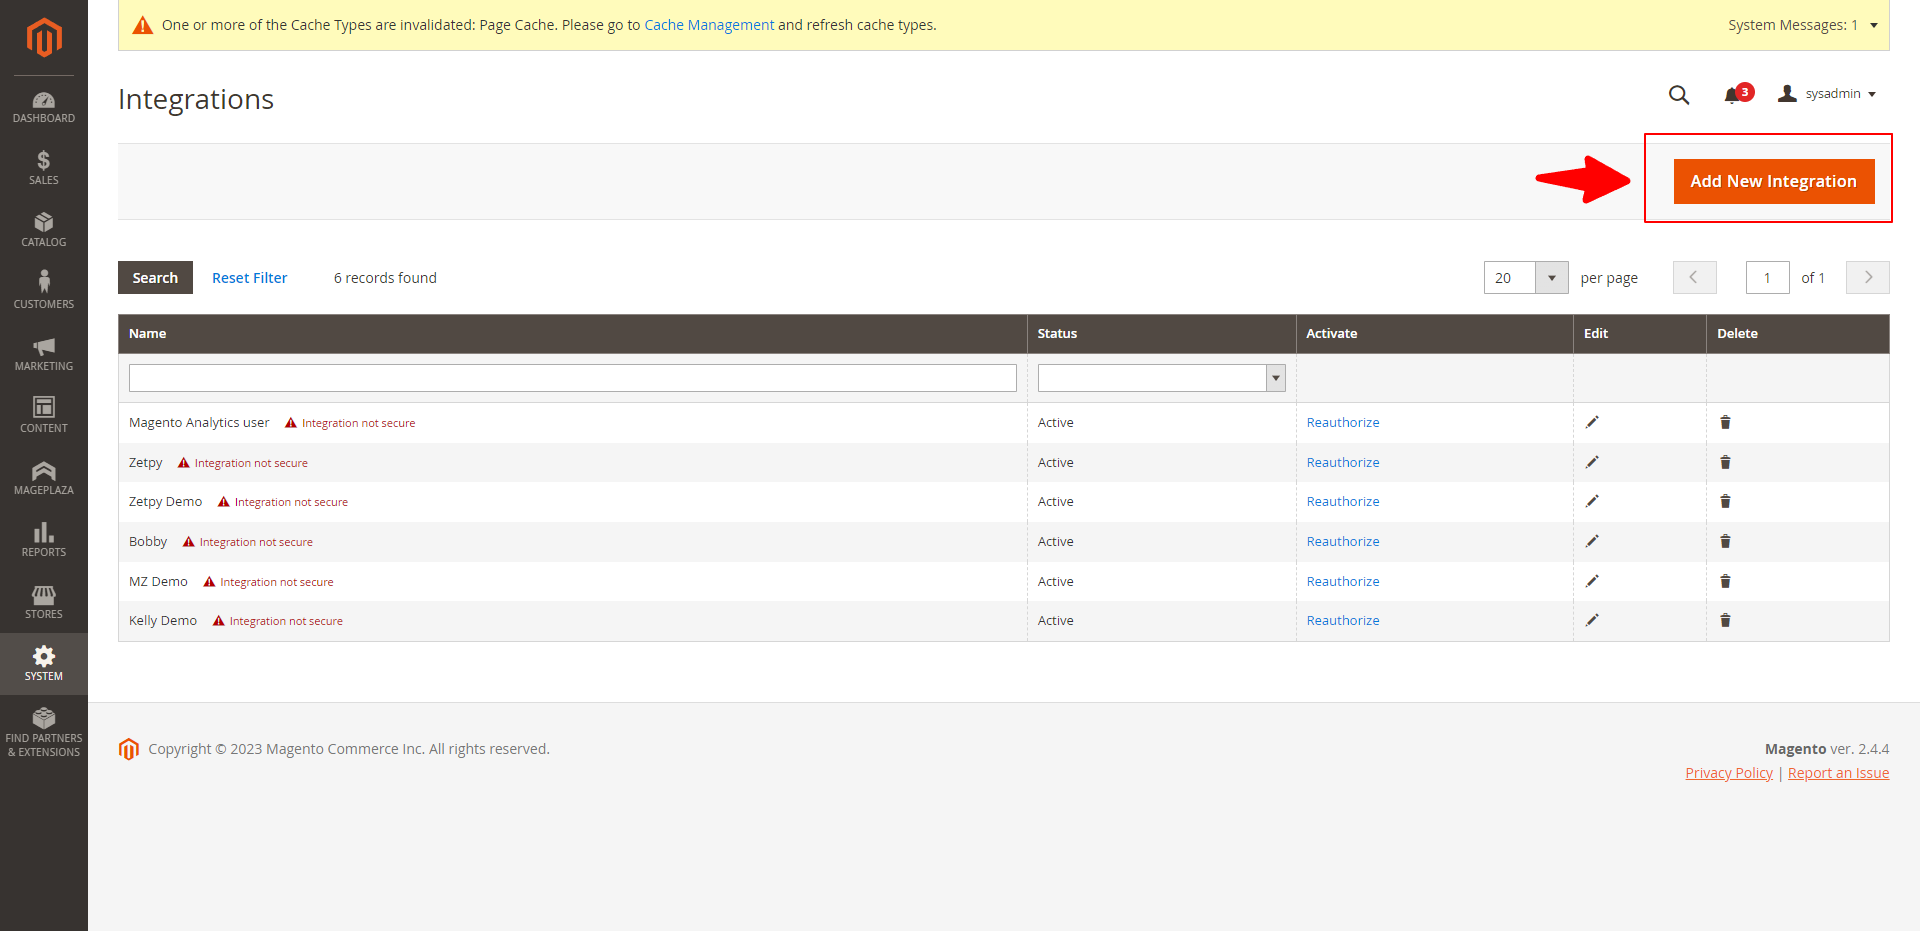Open Find Partners & Extensions
Viewport: 1920px width, 931px height.
point(44,732)
